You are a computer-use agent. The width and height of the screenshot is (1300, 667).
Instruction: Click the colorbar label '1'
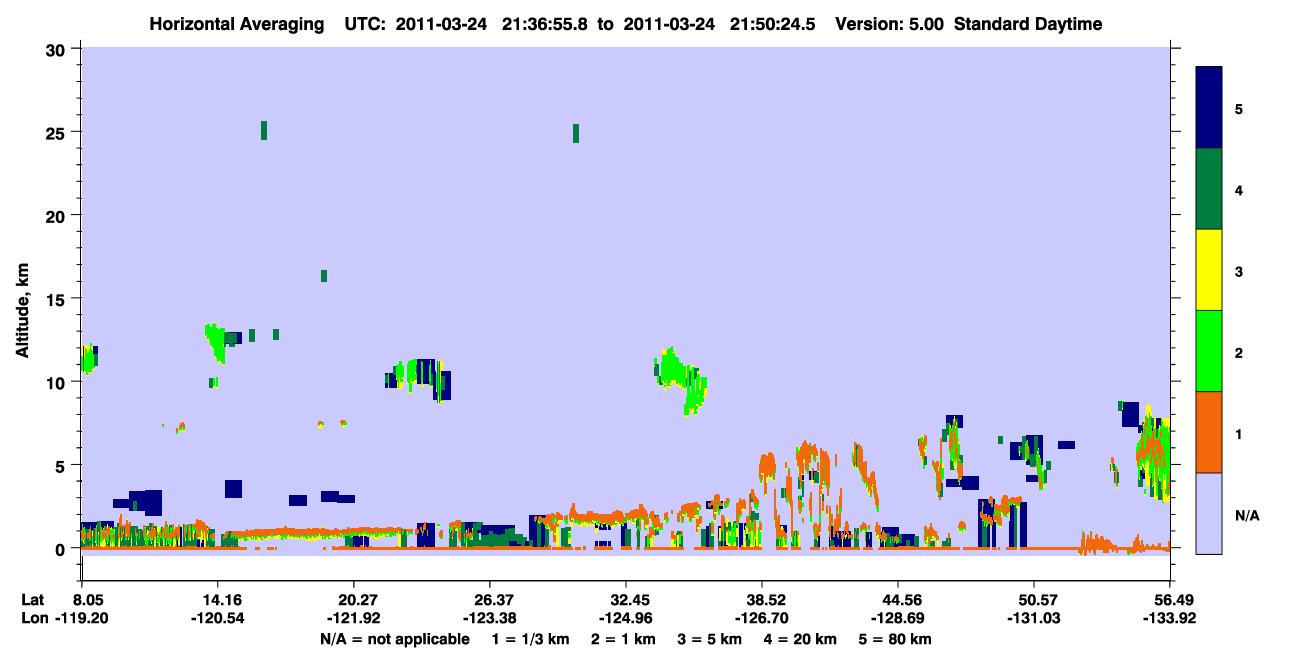tap(1239, 433)
